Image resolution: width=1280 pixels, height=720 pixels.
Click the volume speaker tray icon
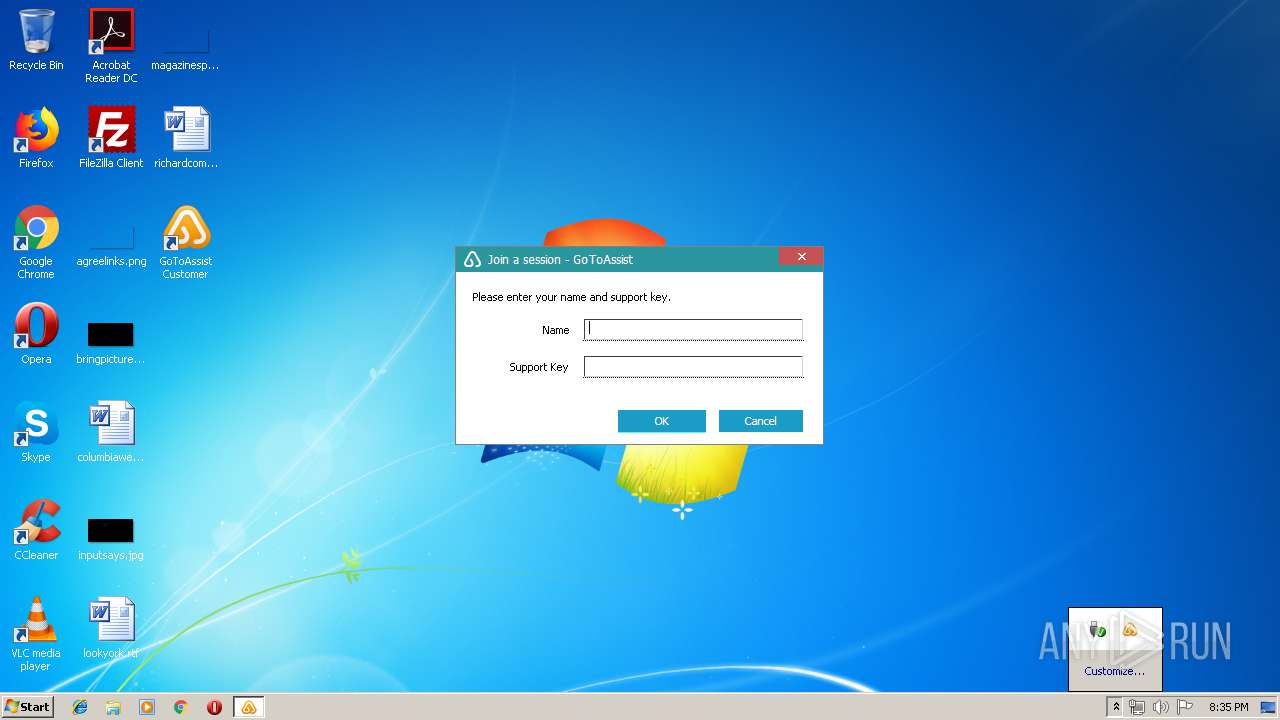[x=1160, y=707]
